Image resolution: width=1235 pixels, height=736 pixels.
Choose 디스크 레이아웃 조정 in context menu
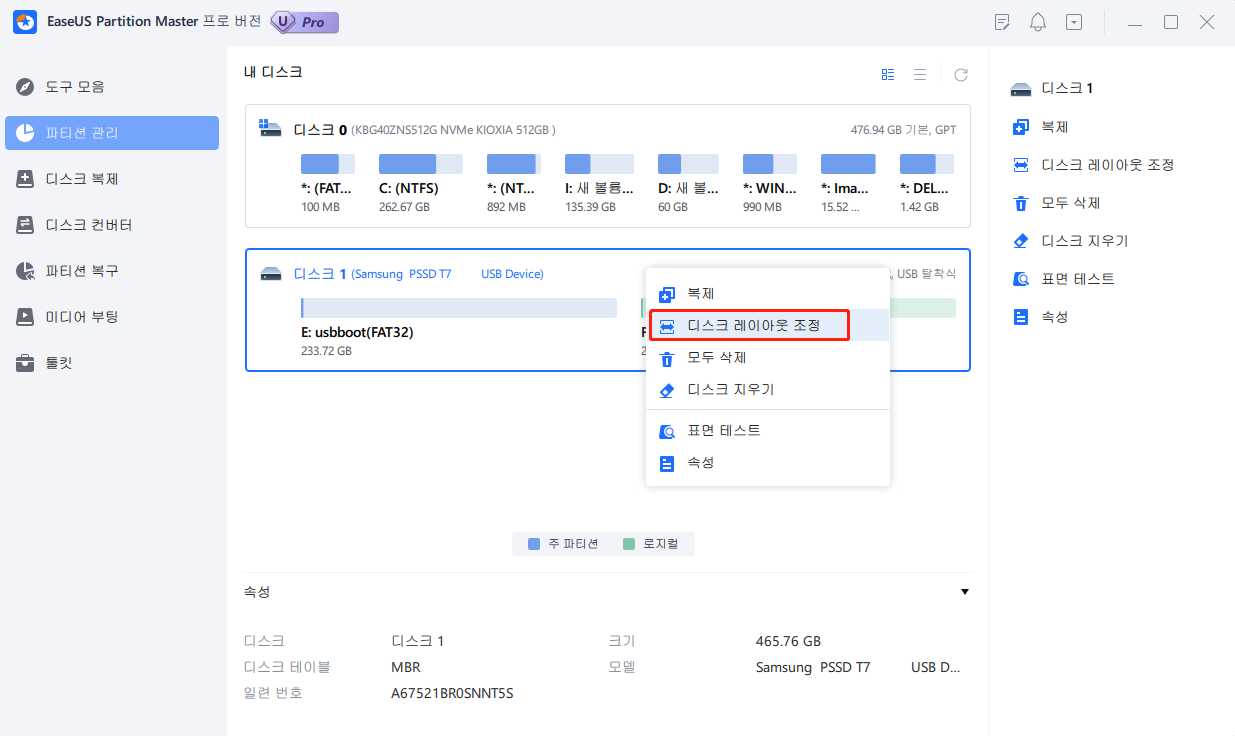[768, 326]
